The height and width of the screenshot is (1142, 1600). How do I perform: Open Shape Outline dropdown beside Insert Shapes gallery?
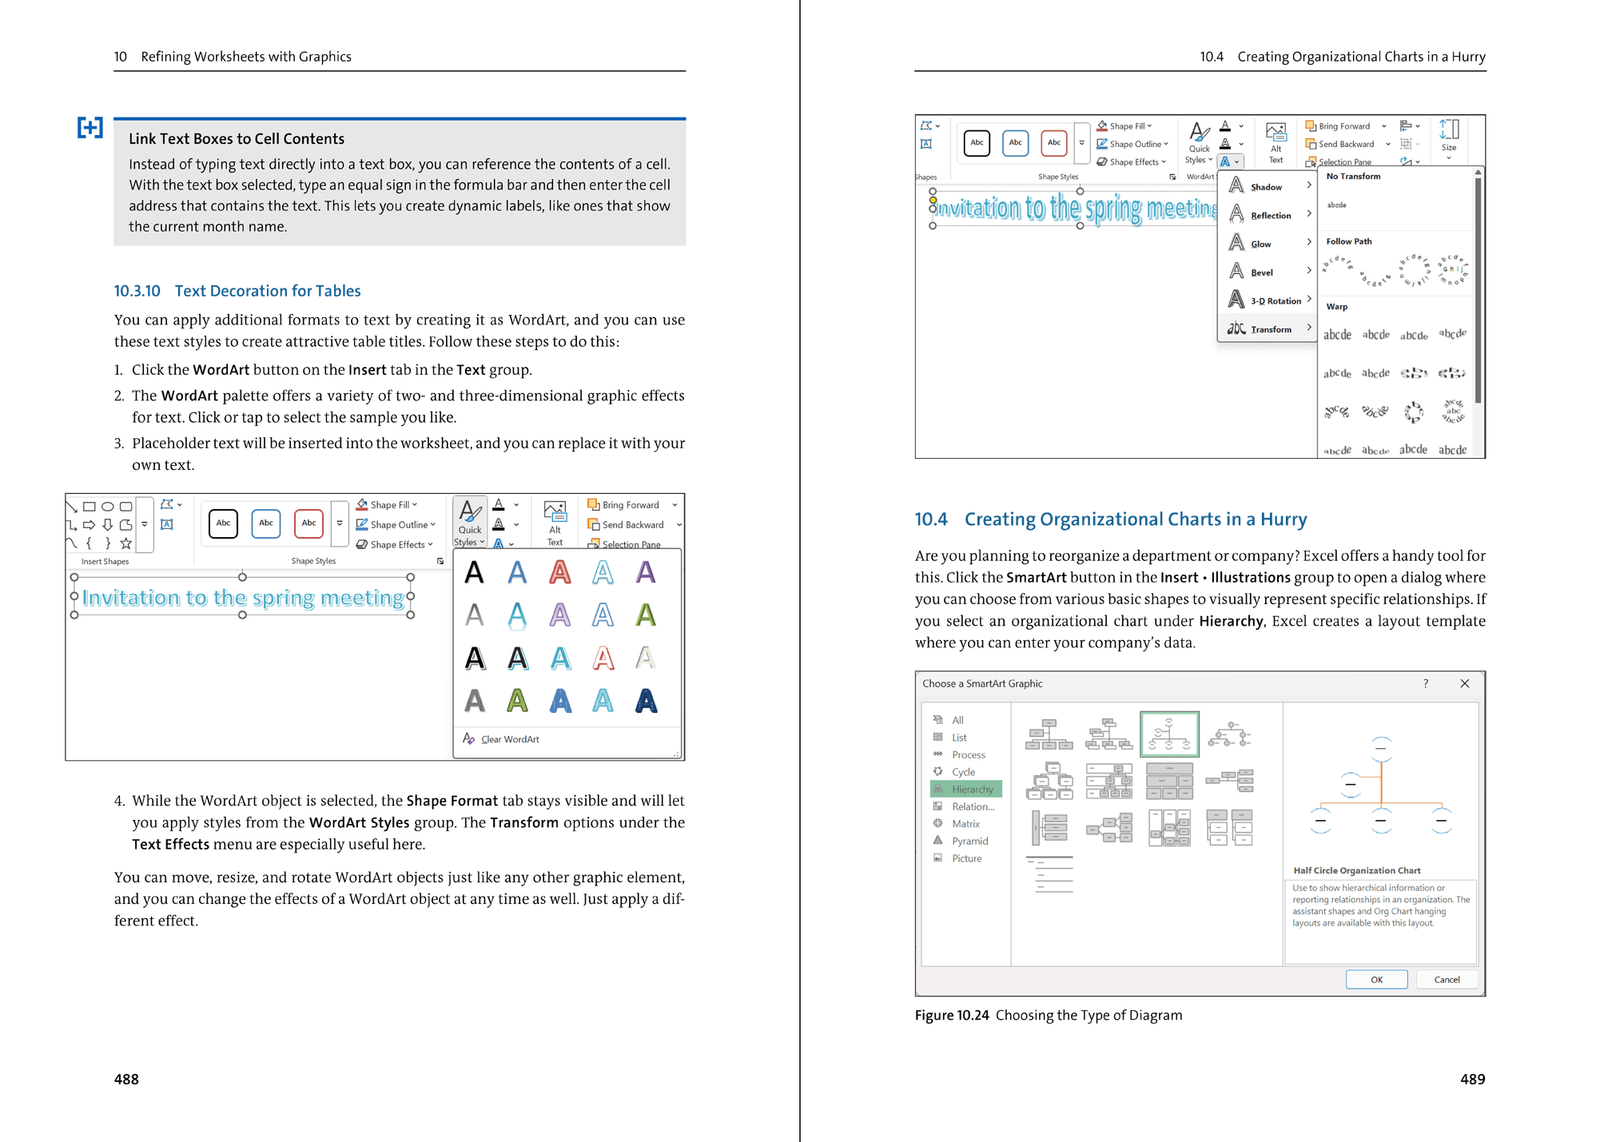pos(396,524)
